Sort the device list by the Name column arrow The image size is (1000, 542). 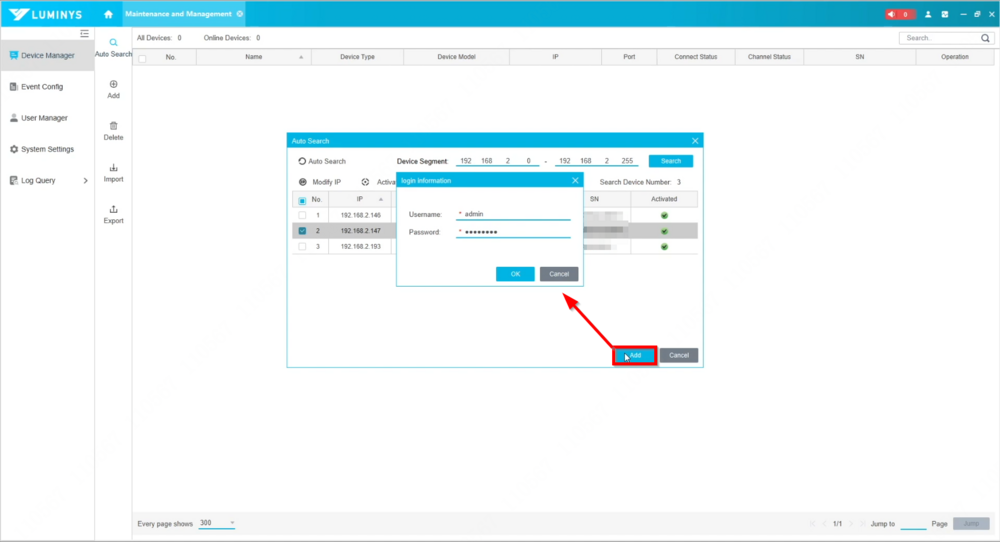301,57
